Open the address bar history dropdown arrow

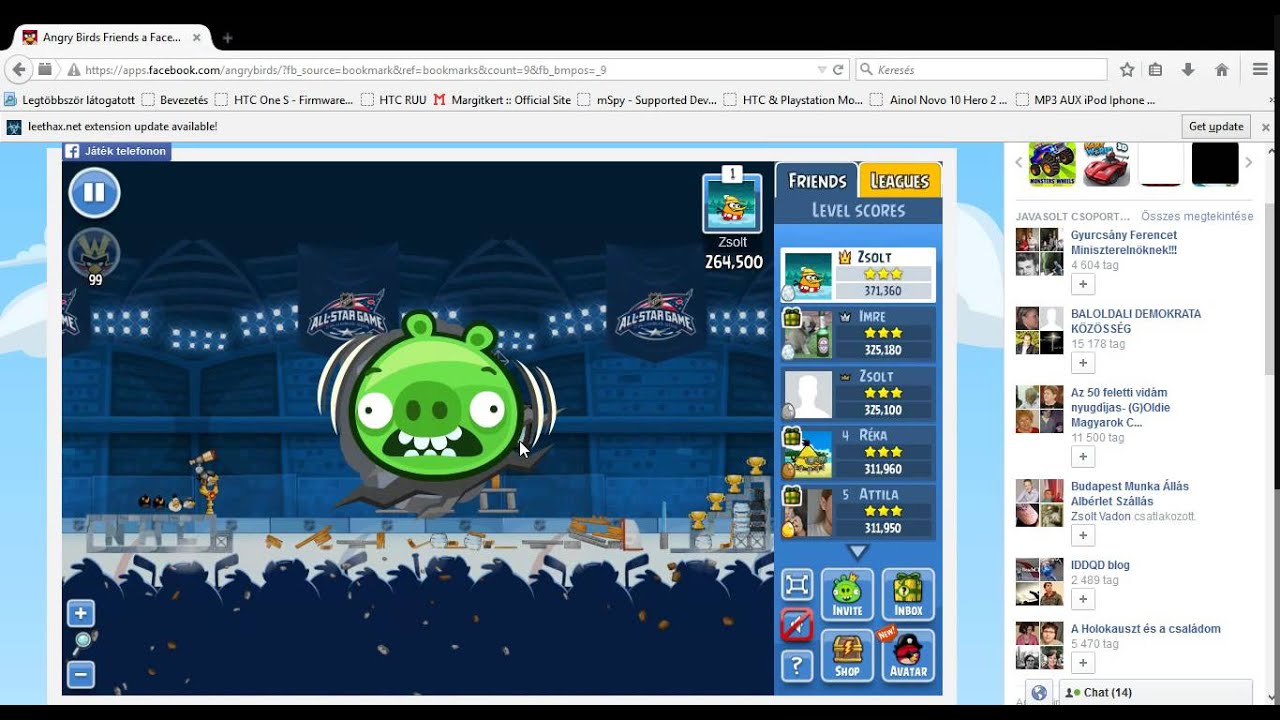pyautogui.click(x=822, y=70)
